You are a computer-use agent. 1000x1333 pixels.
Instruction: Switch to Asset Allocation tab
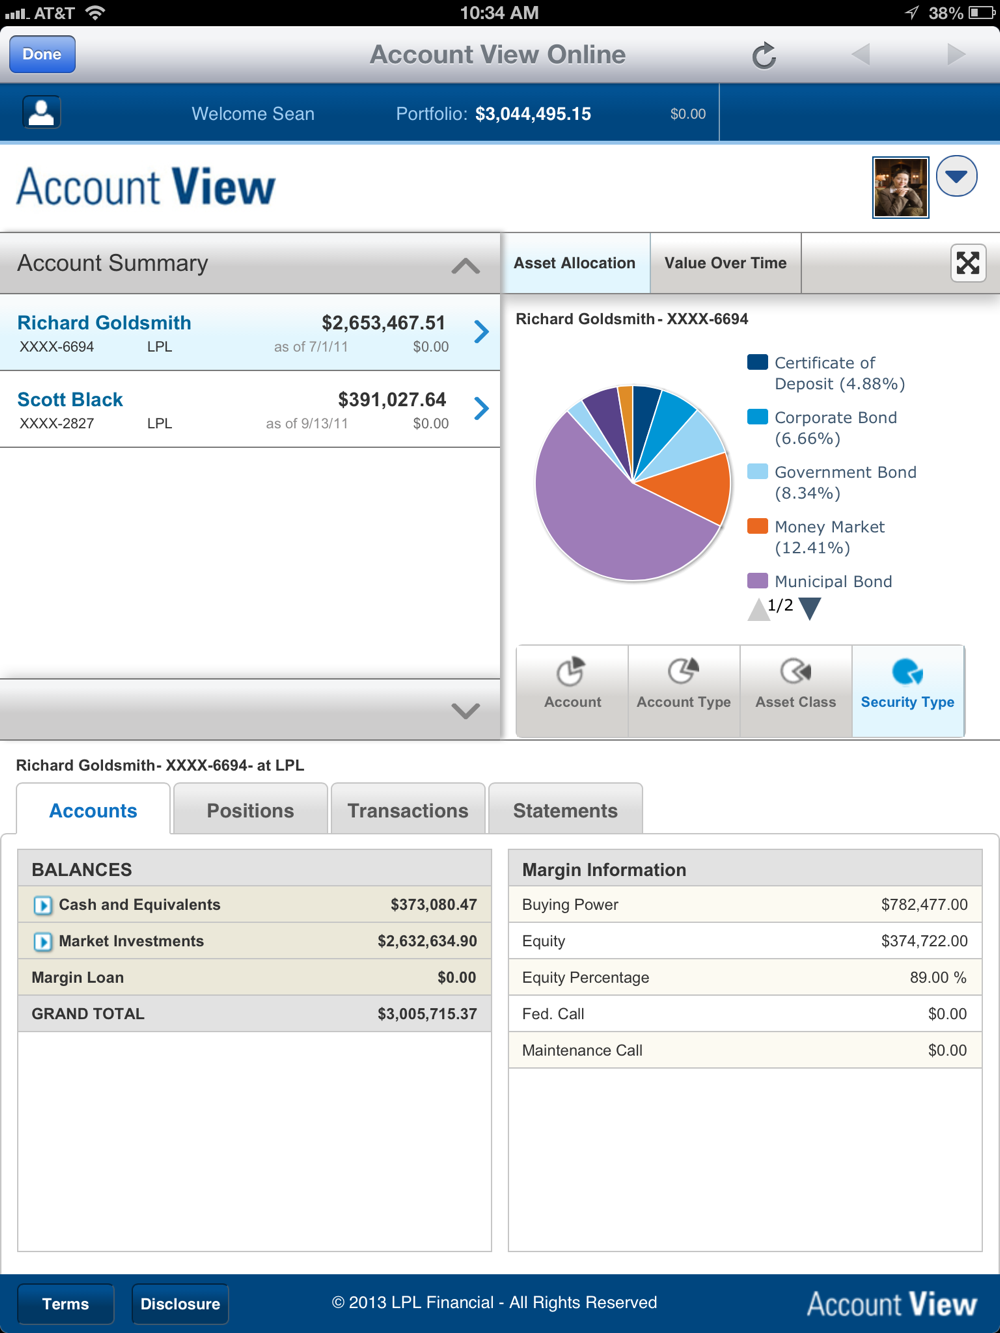pyautogui.click(x=575, y=263)
